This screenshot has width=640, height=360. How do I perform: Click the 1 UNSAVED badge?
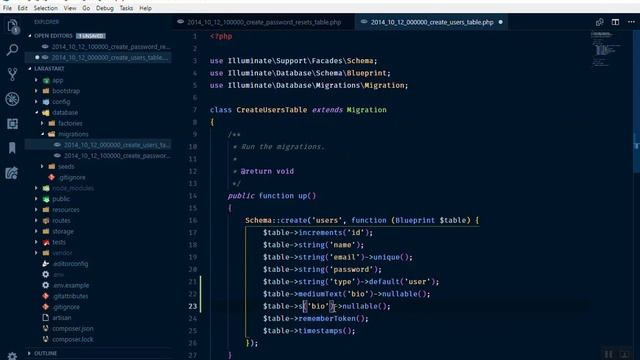[91, 36]
